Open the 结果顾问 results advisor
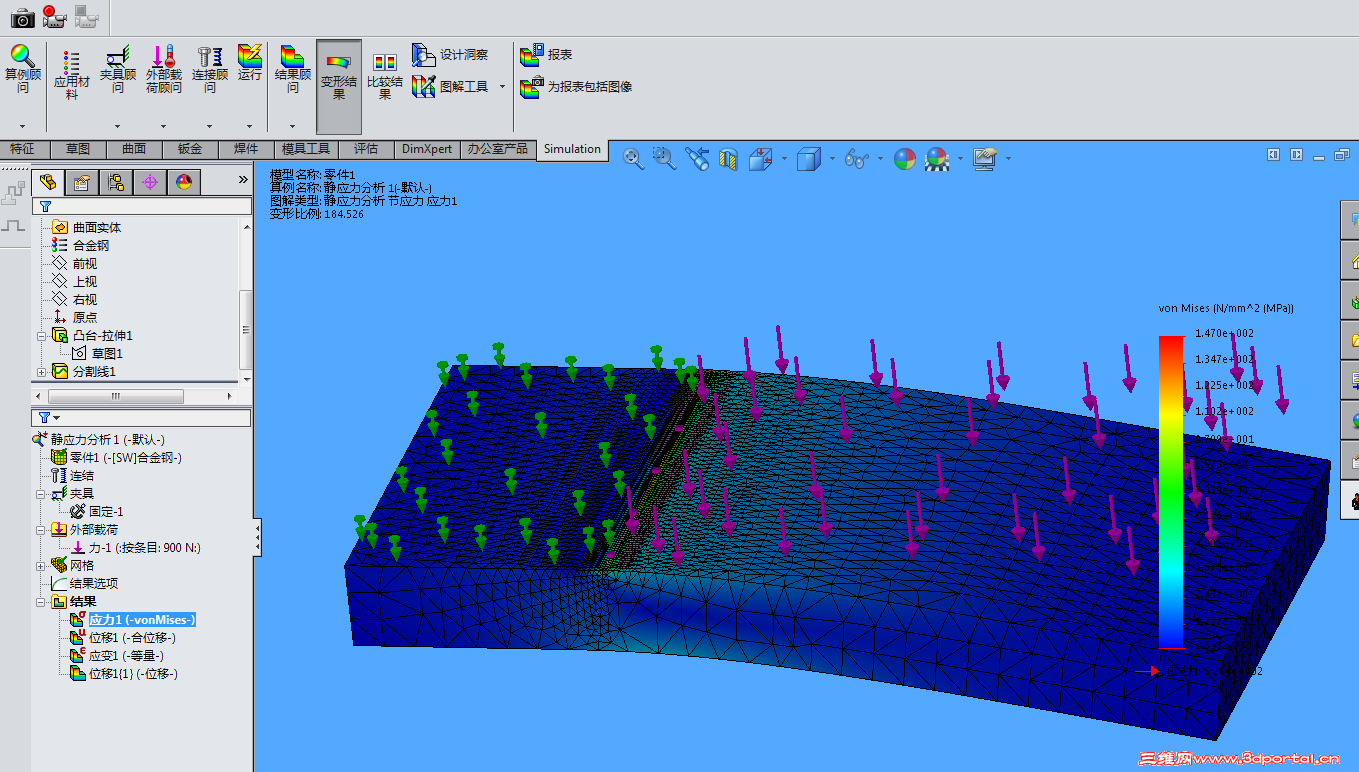1359x772 pixels. [293, 69]
